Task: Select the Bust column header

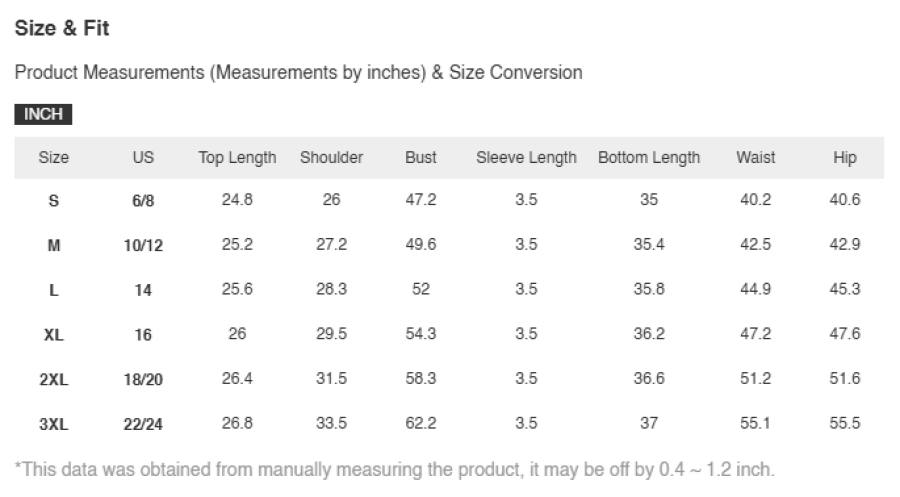Action: tap(421, 157)
